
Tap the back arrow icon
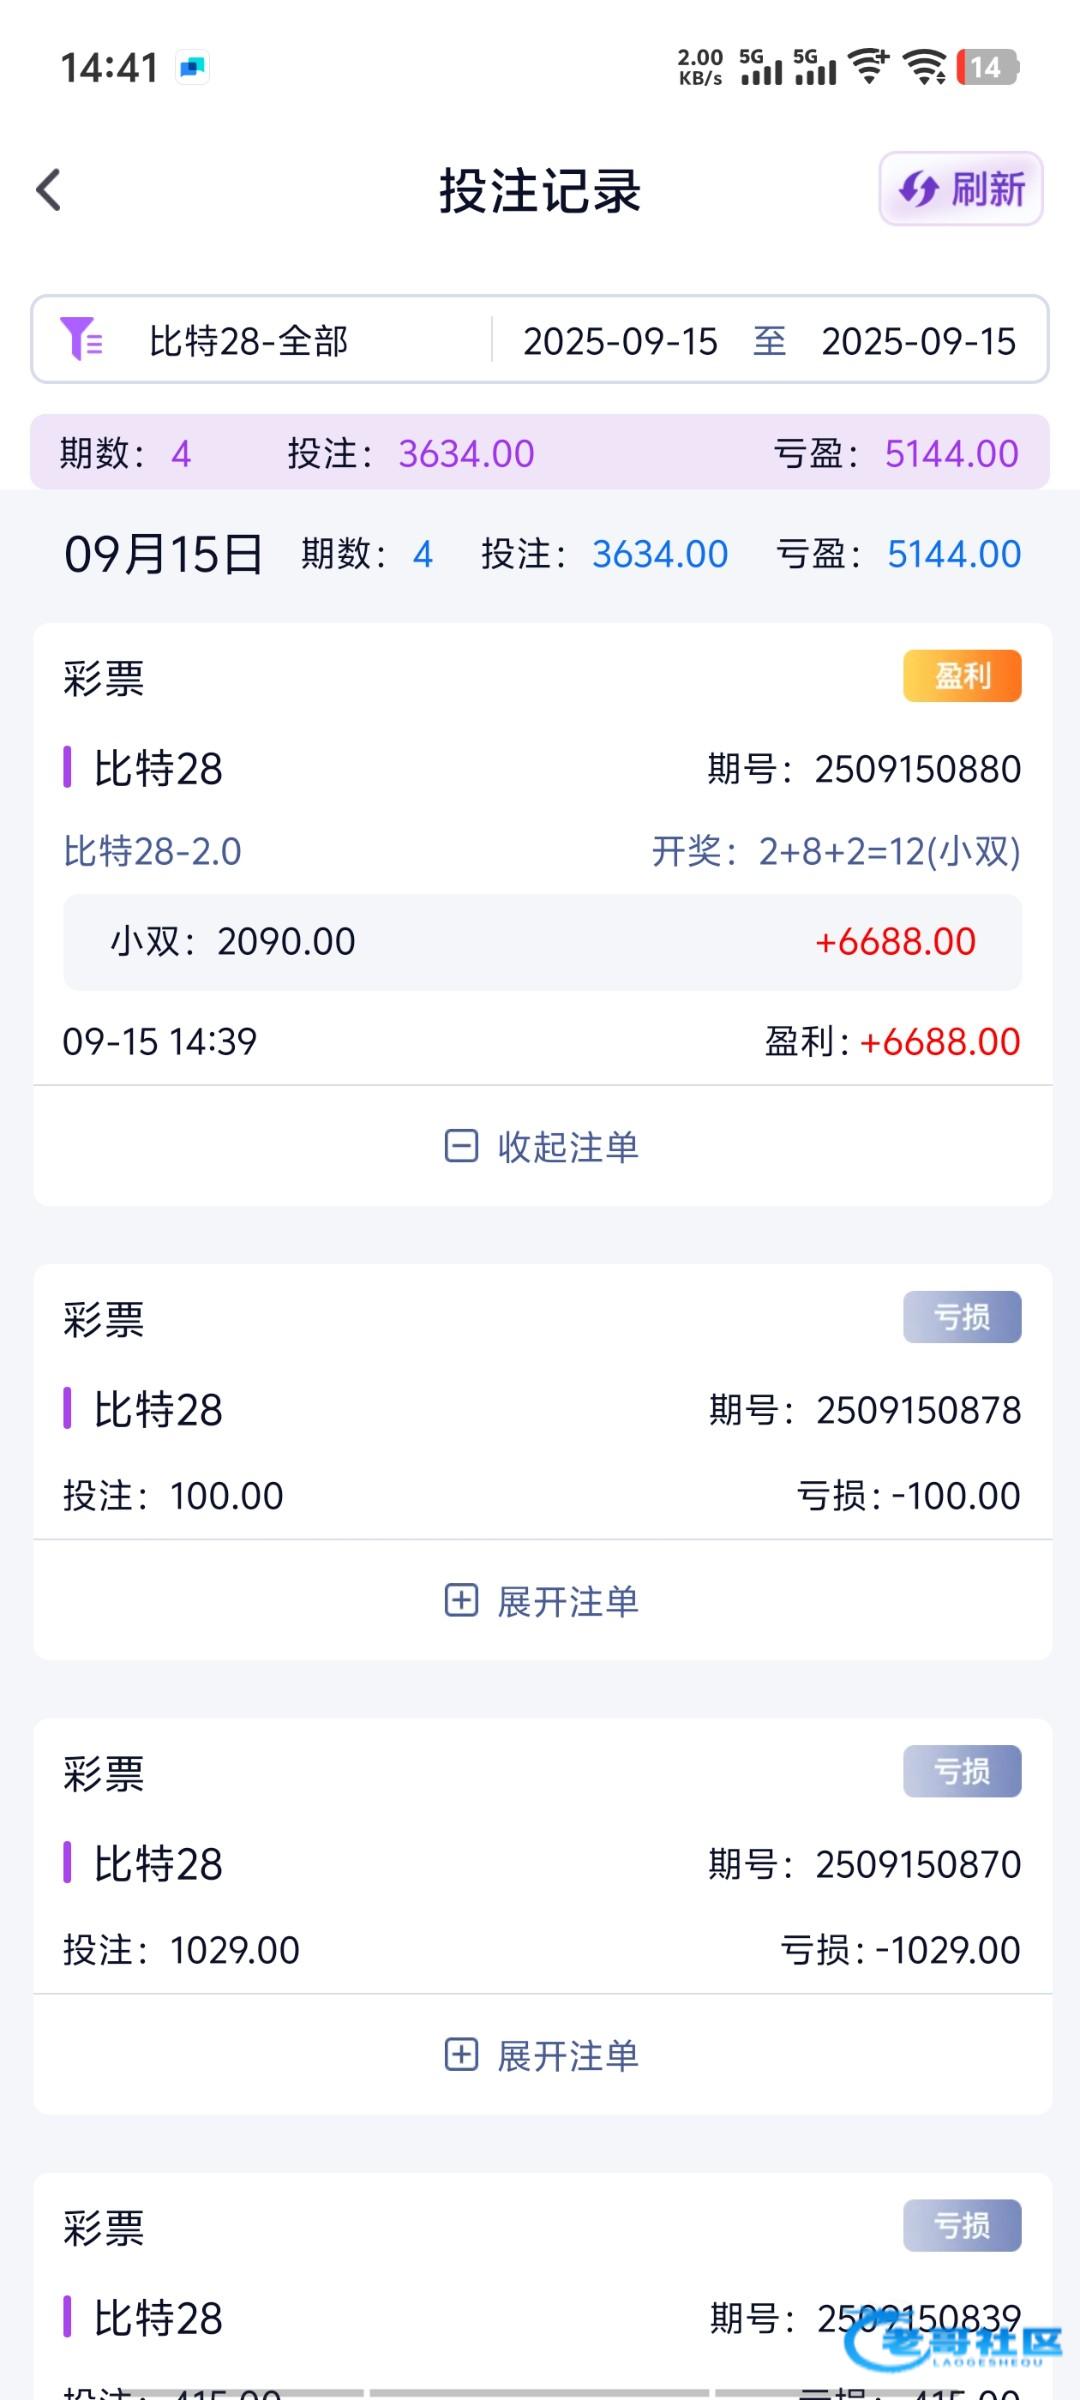(x=49, y=190)
